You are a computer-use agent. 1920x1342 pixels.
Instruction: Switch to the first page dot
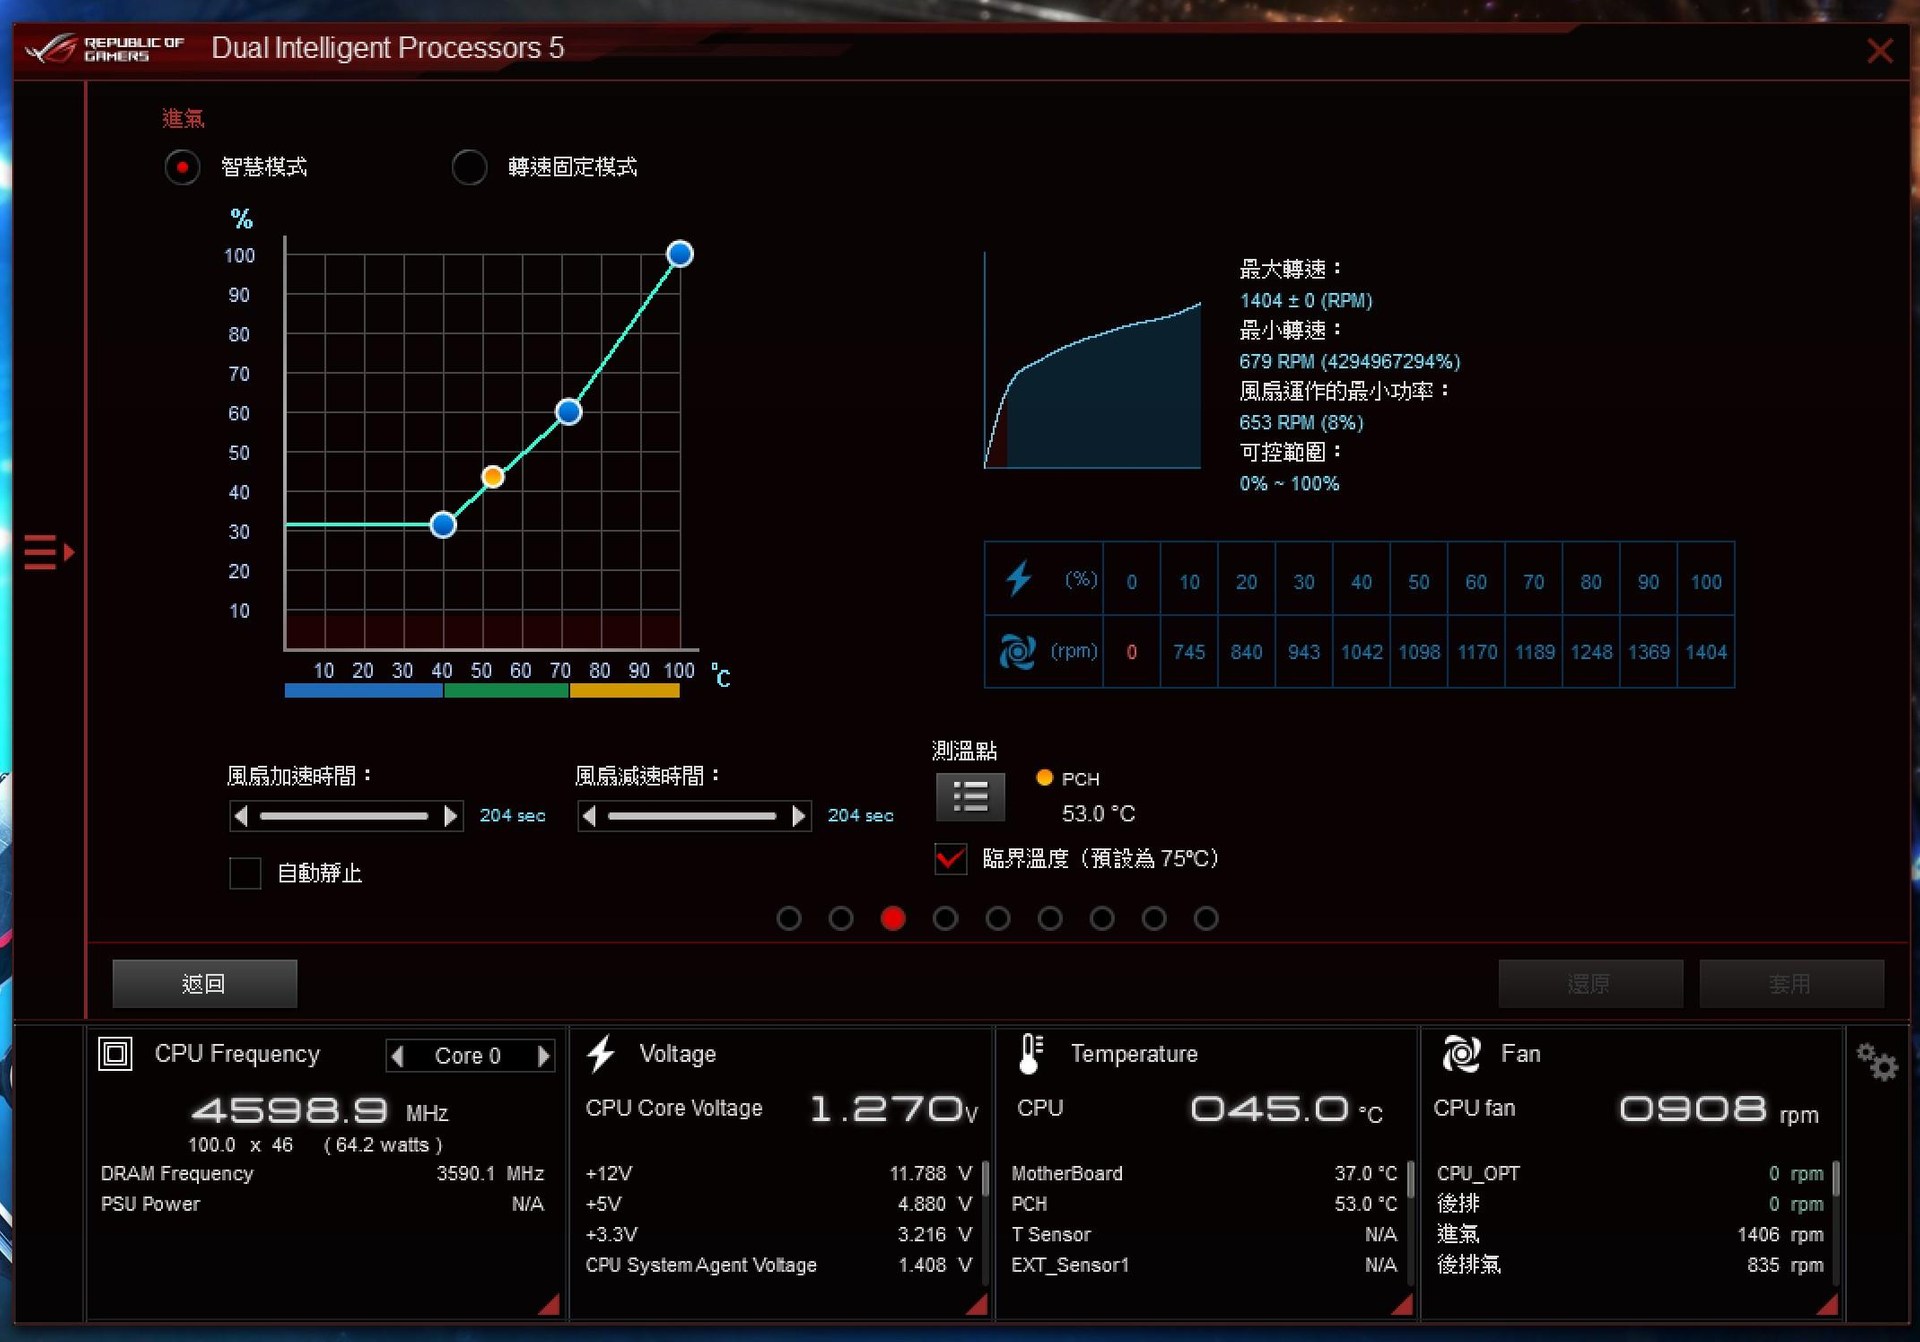tap(788, 918)
